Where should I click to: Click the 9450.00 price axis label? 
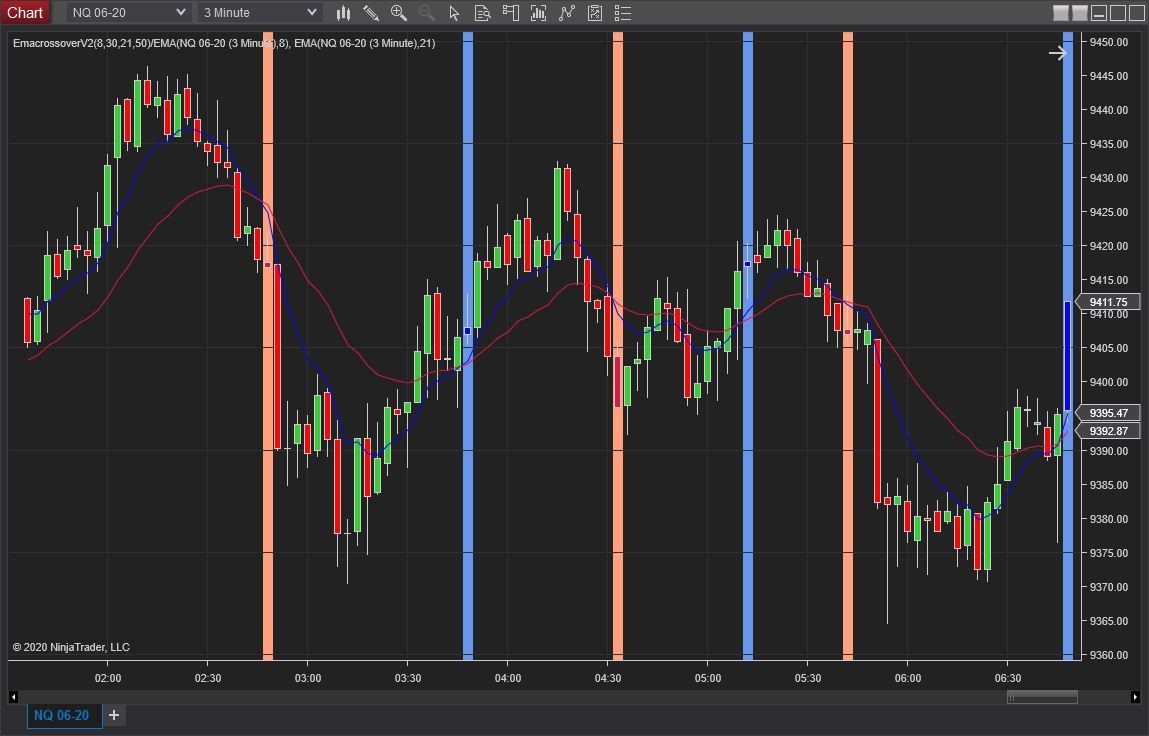pyautogui.click(x=1109, y=42)
